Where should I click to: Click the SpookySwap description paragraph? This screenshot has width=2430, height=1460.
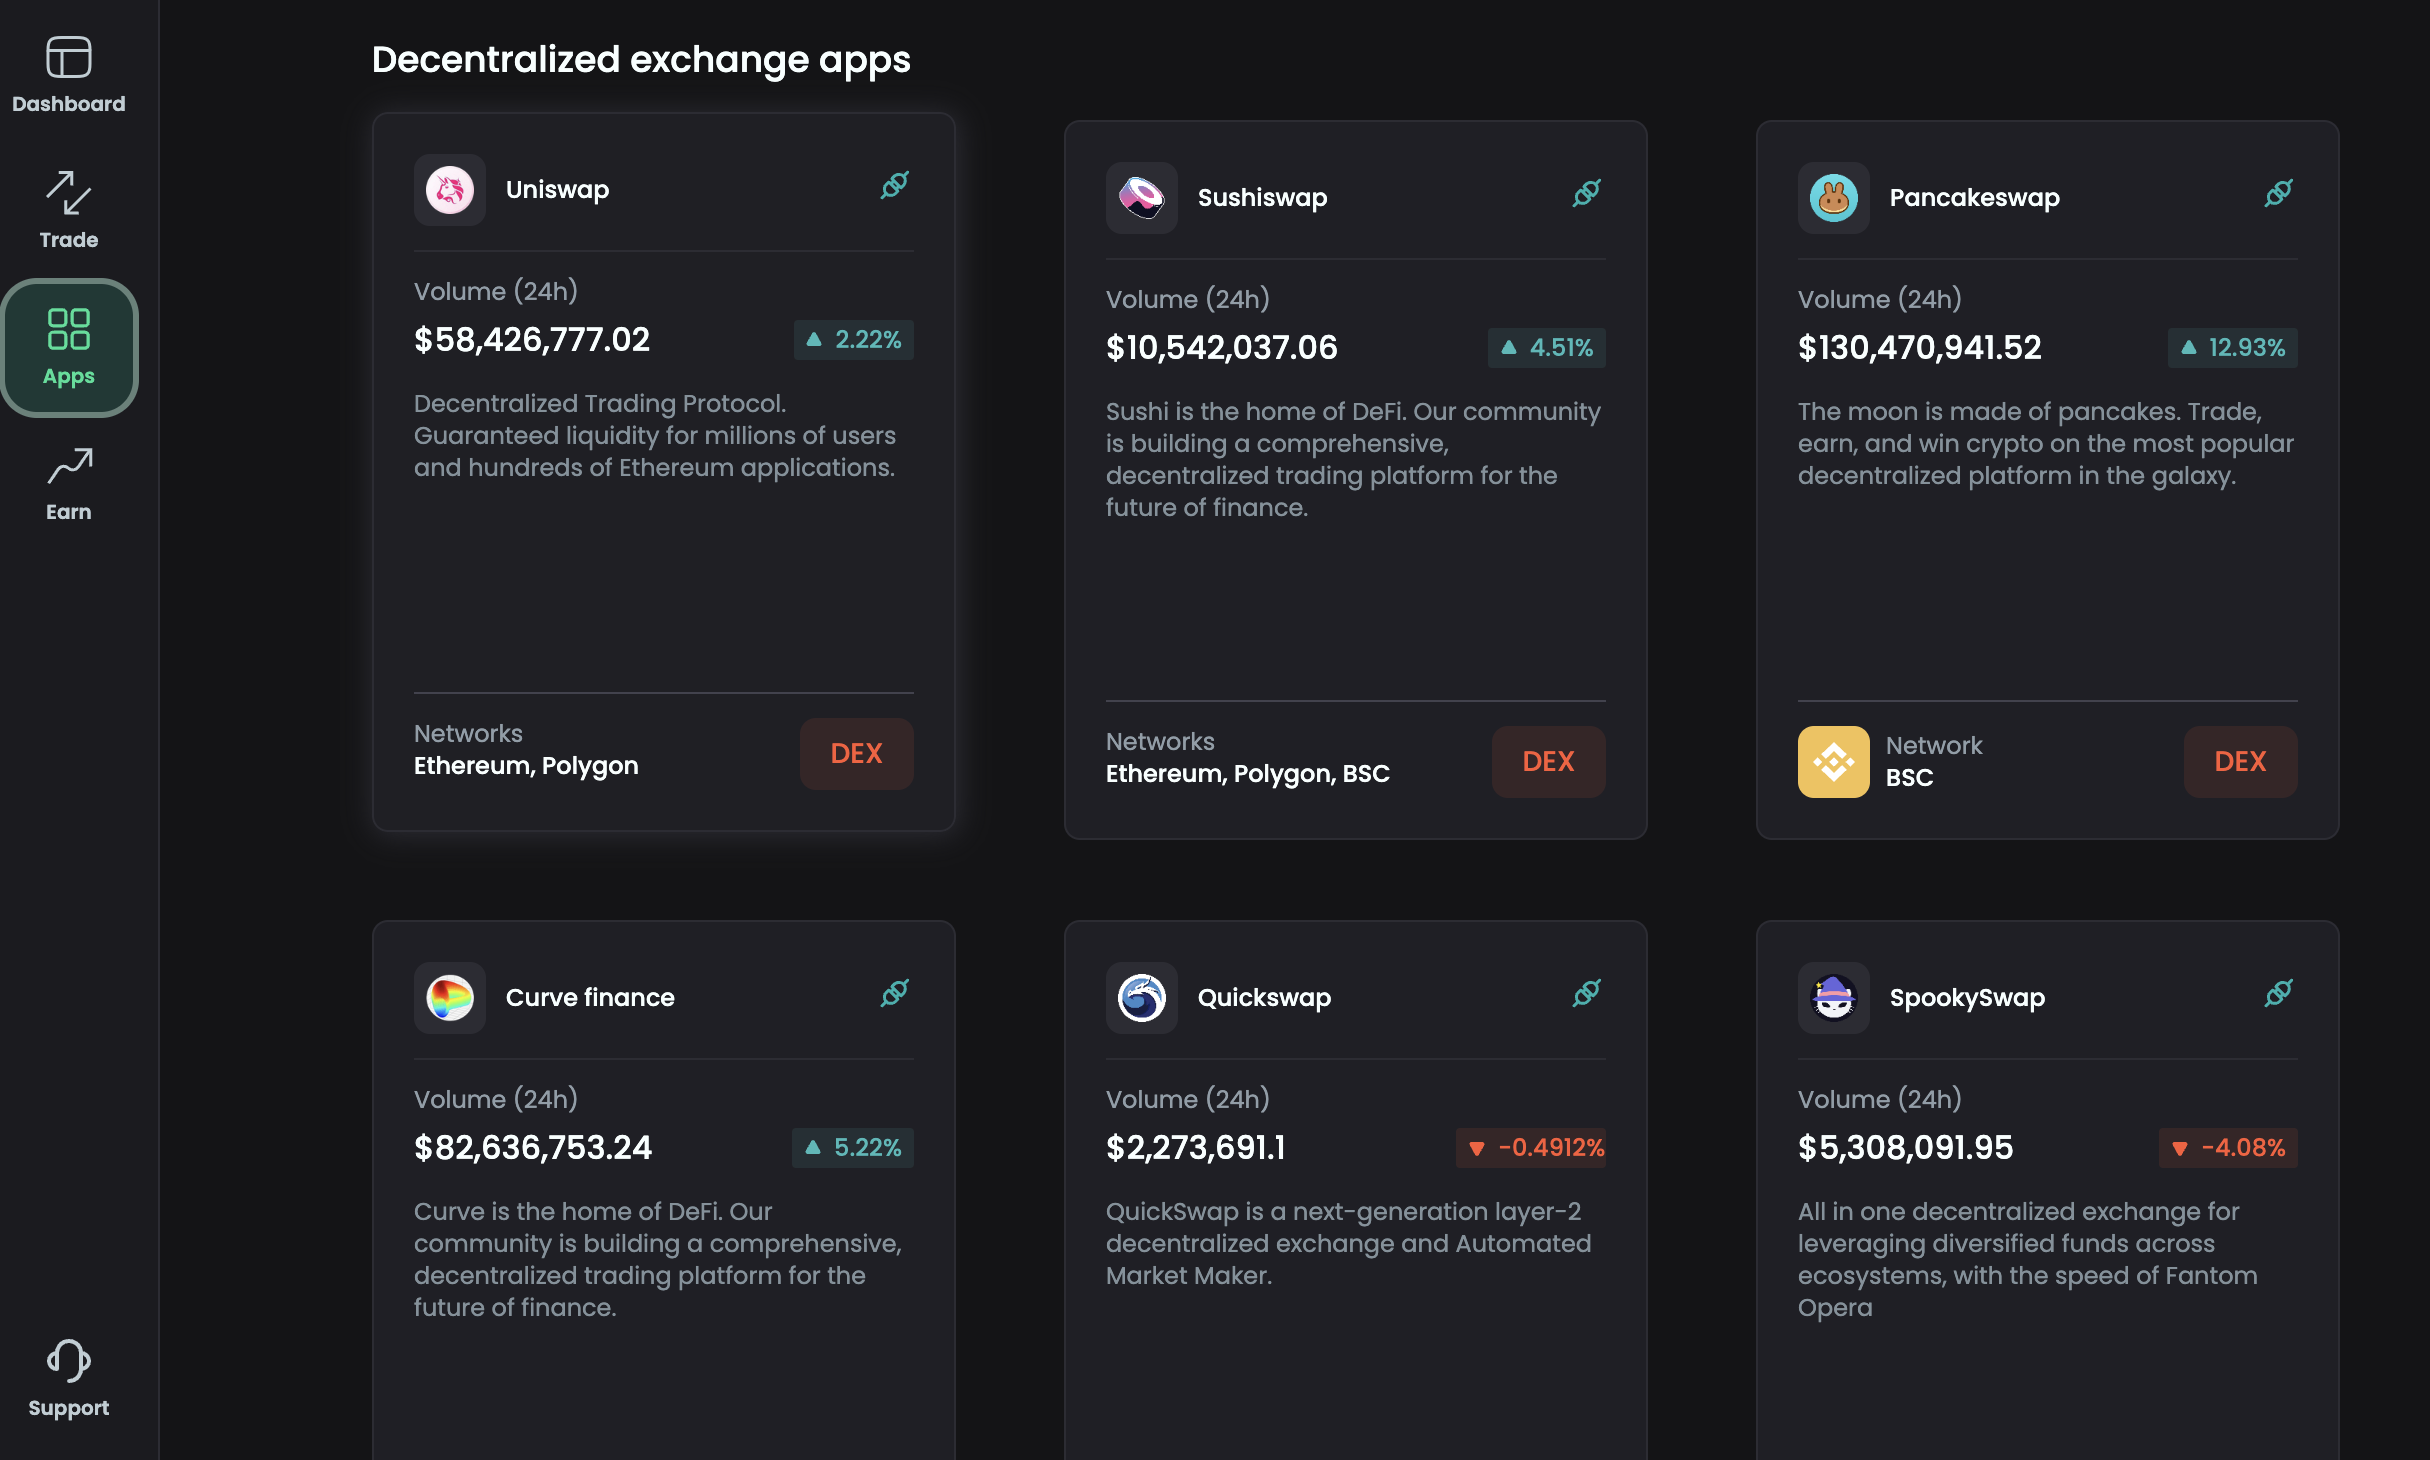[2028, 1260]
